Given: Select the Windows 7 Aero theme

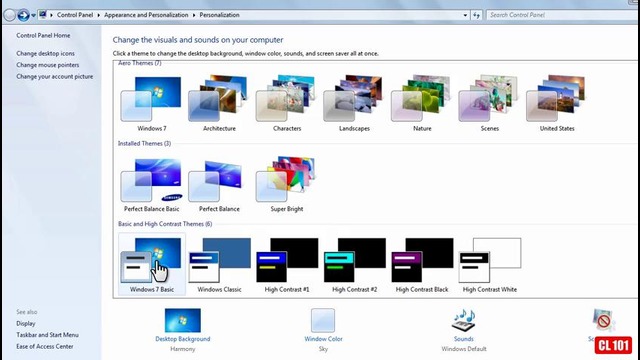Looking at the screenshot, I should click(x=151, y=103).
